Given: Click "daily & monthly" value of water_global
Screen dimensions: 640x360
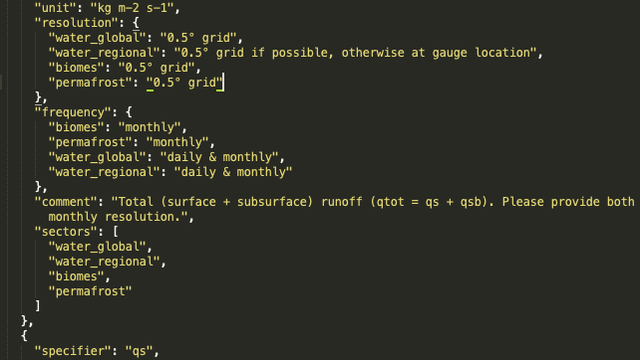Looking at the screenshot, I should tap(219, 157).
